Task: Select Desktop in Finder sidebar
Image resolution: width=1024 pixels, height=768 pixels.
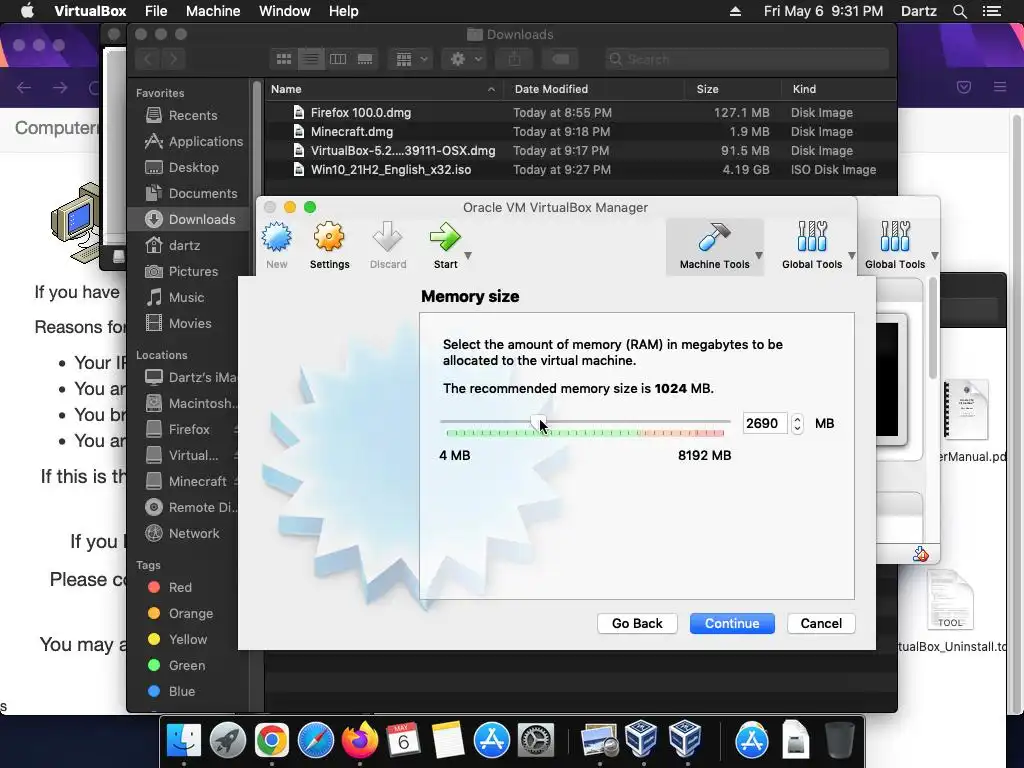Action: click(188, 167)
